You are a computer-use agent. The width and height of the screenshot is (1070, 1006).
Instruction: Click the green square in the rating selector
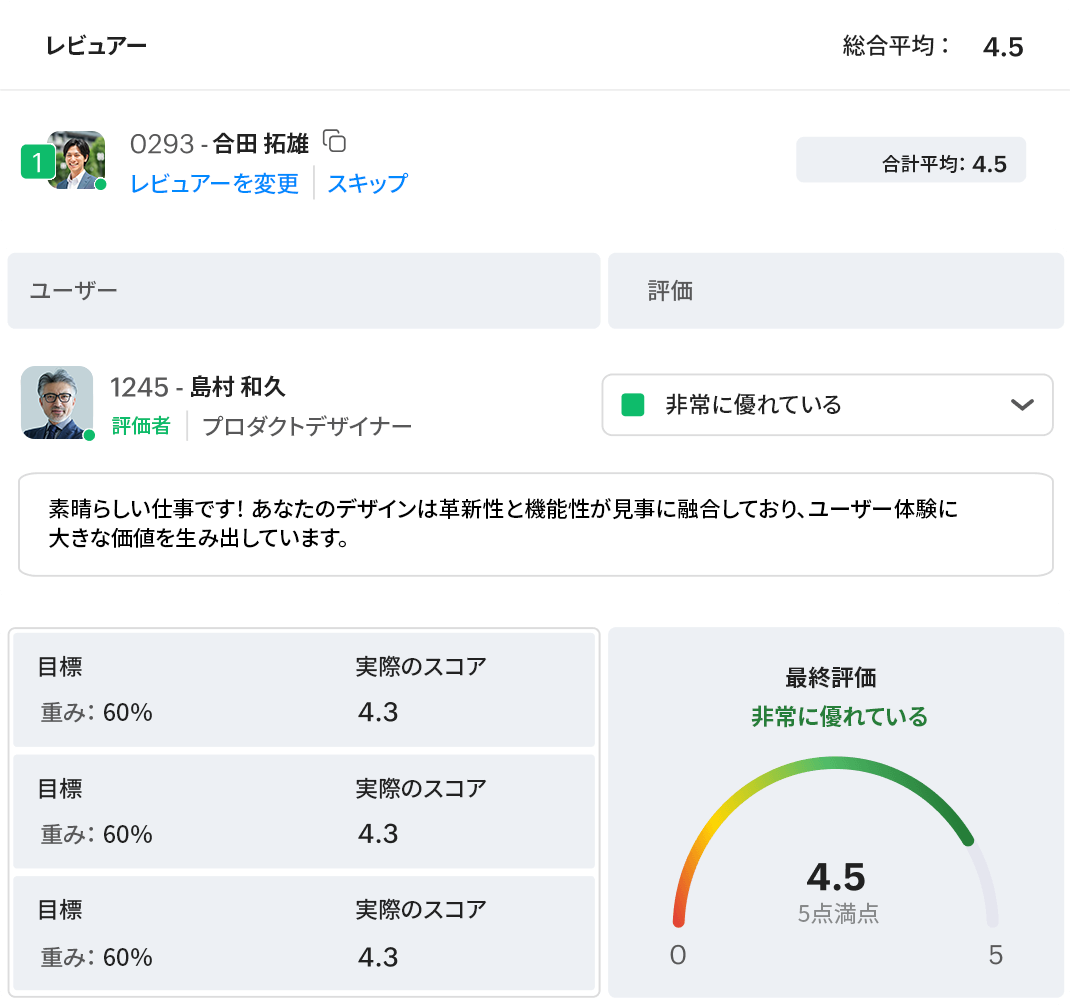coord(630,404)
